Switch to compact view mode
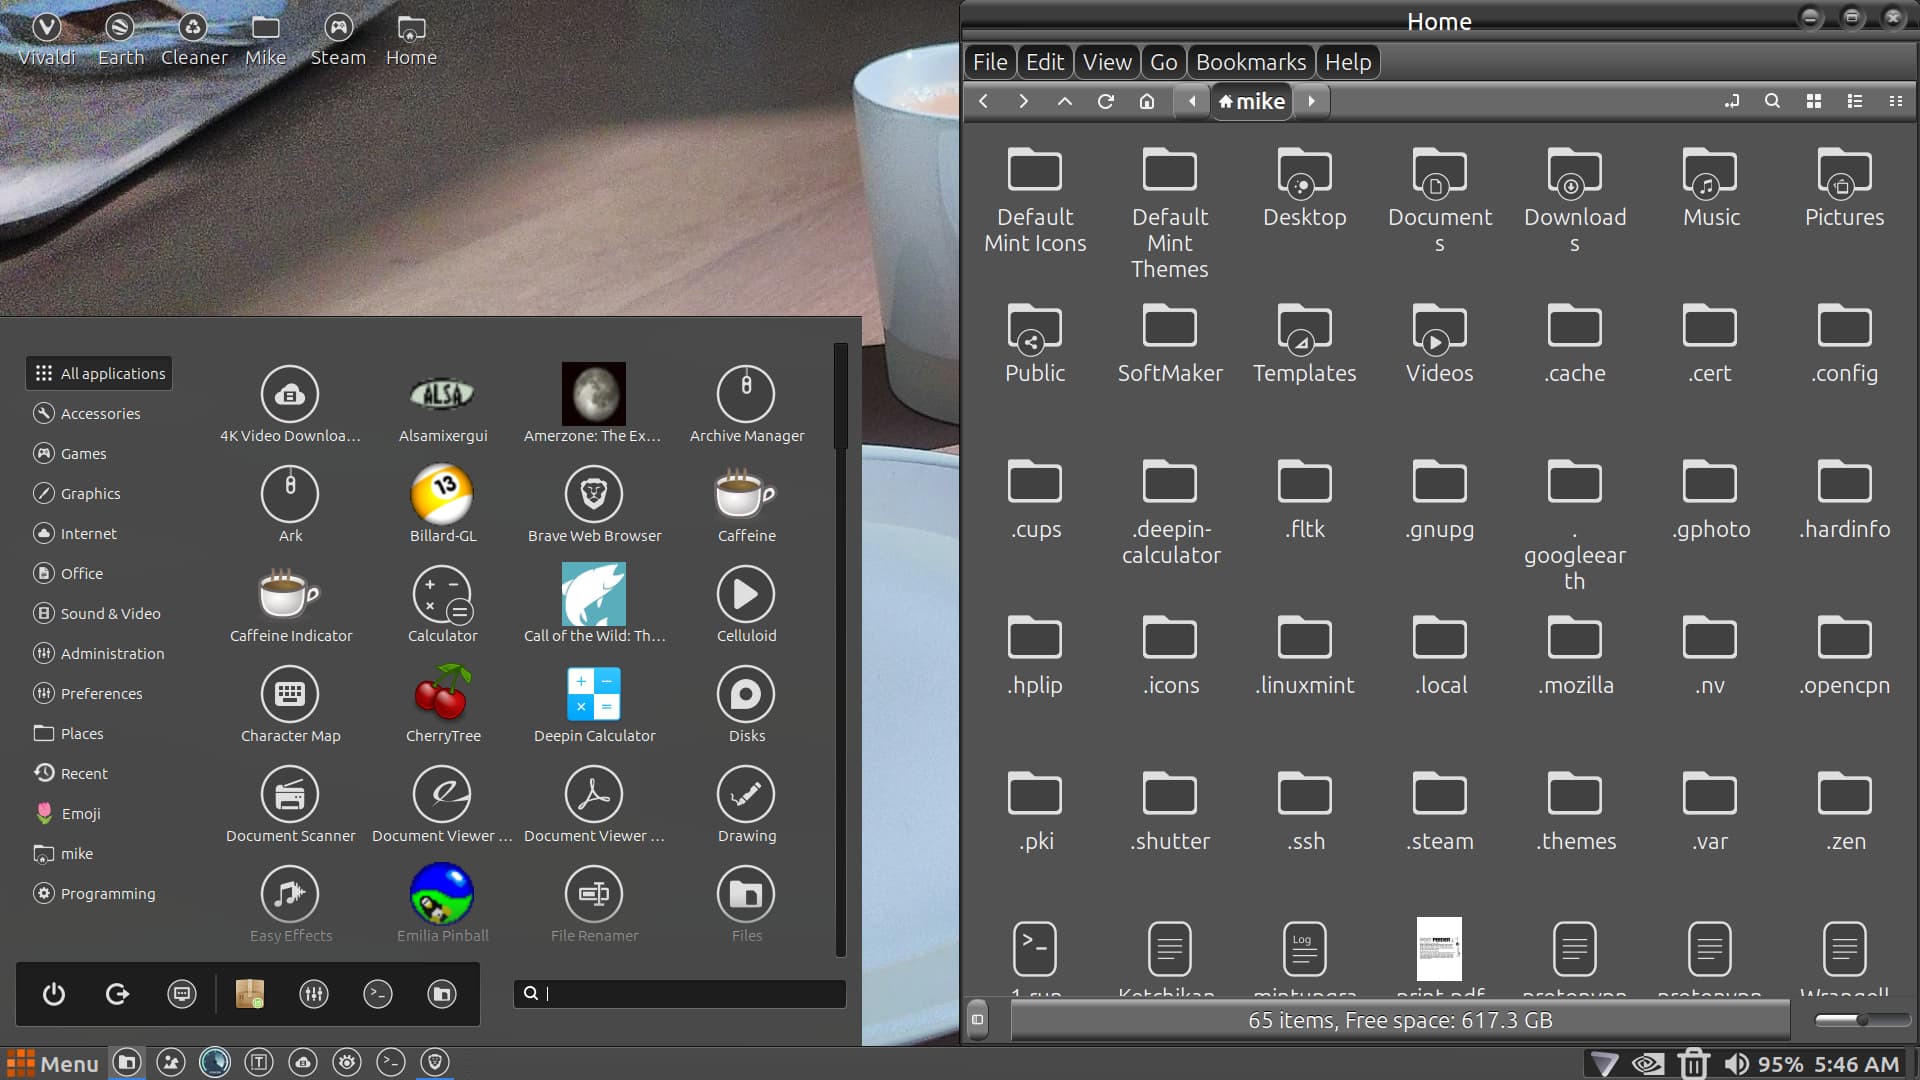Image resolution: width=1920 pixels, height=1080 pixels. click(x=1895, y=101)
